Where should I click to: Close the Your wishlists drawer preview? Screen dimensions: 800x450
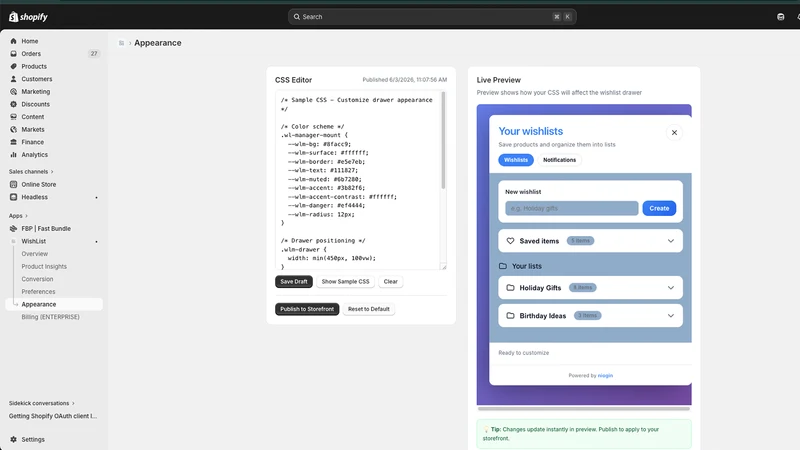pos(674,133)
